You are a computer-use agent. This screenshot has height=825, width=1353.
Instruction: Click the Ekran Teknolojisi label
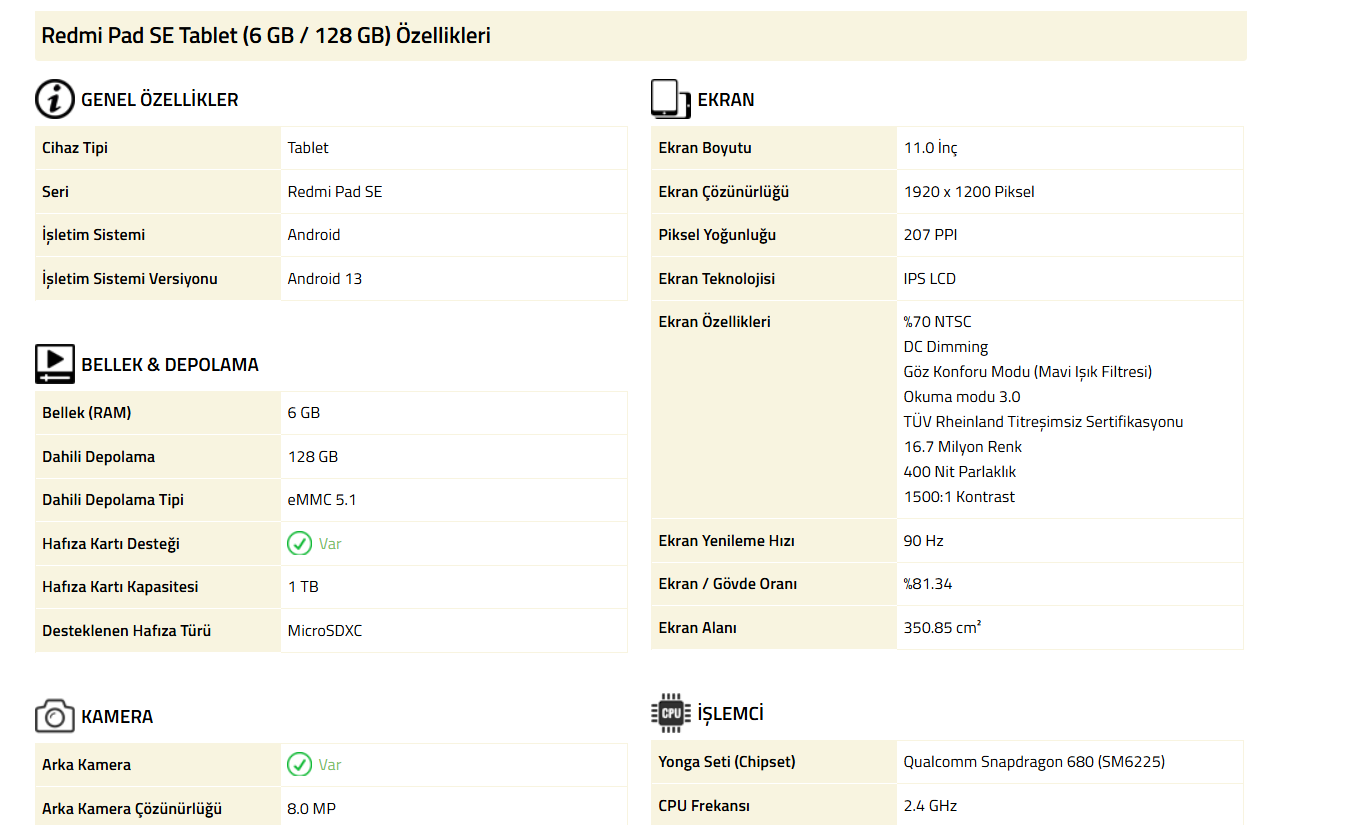[717, 279]
